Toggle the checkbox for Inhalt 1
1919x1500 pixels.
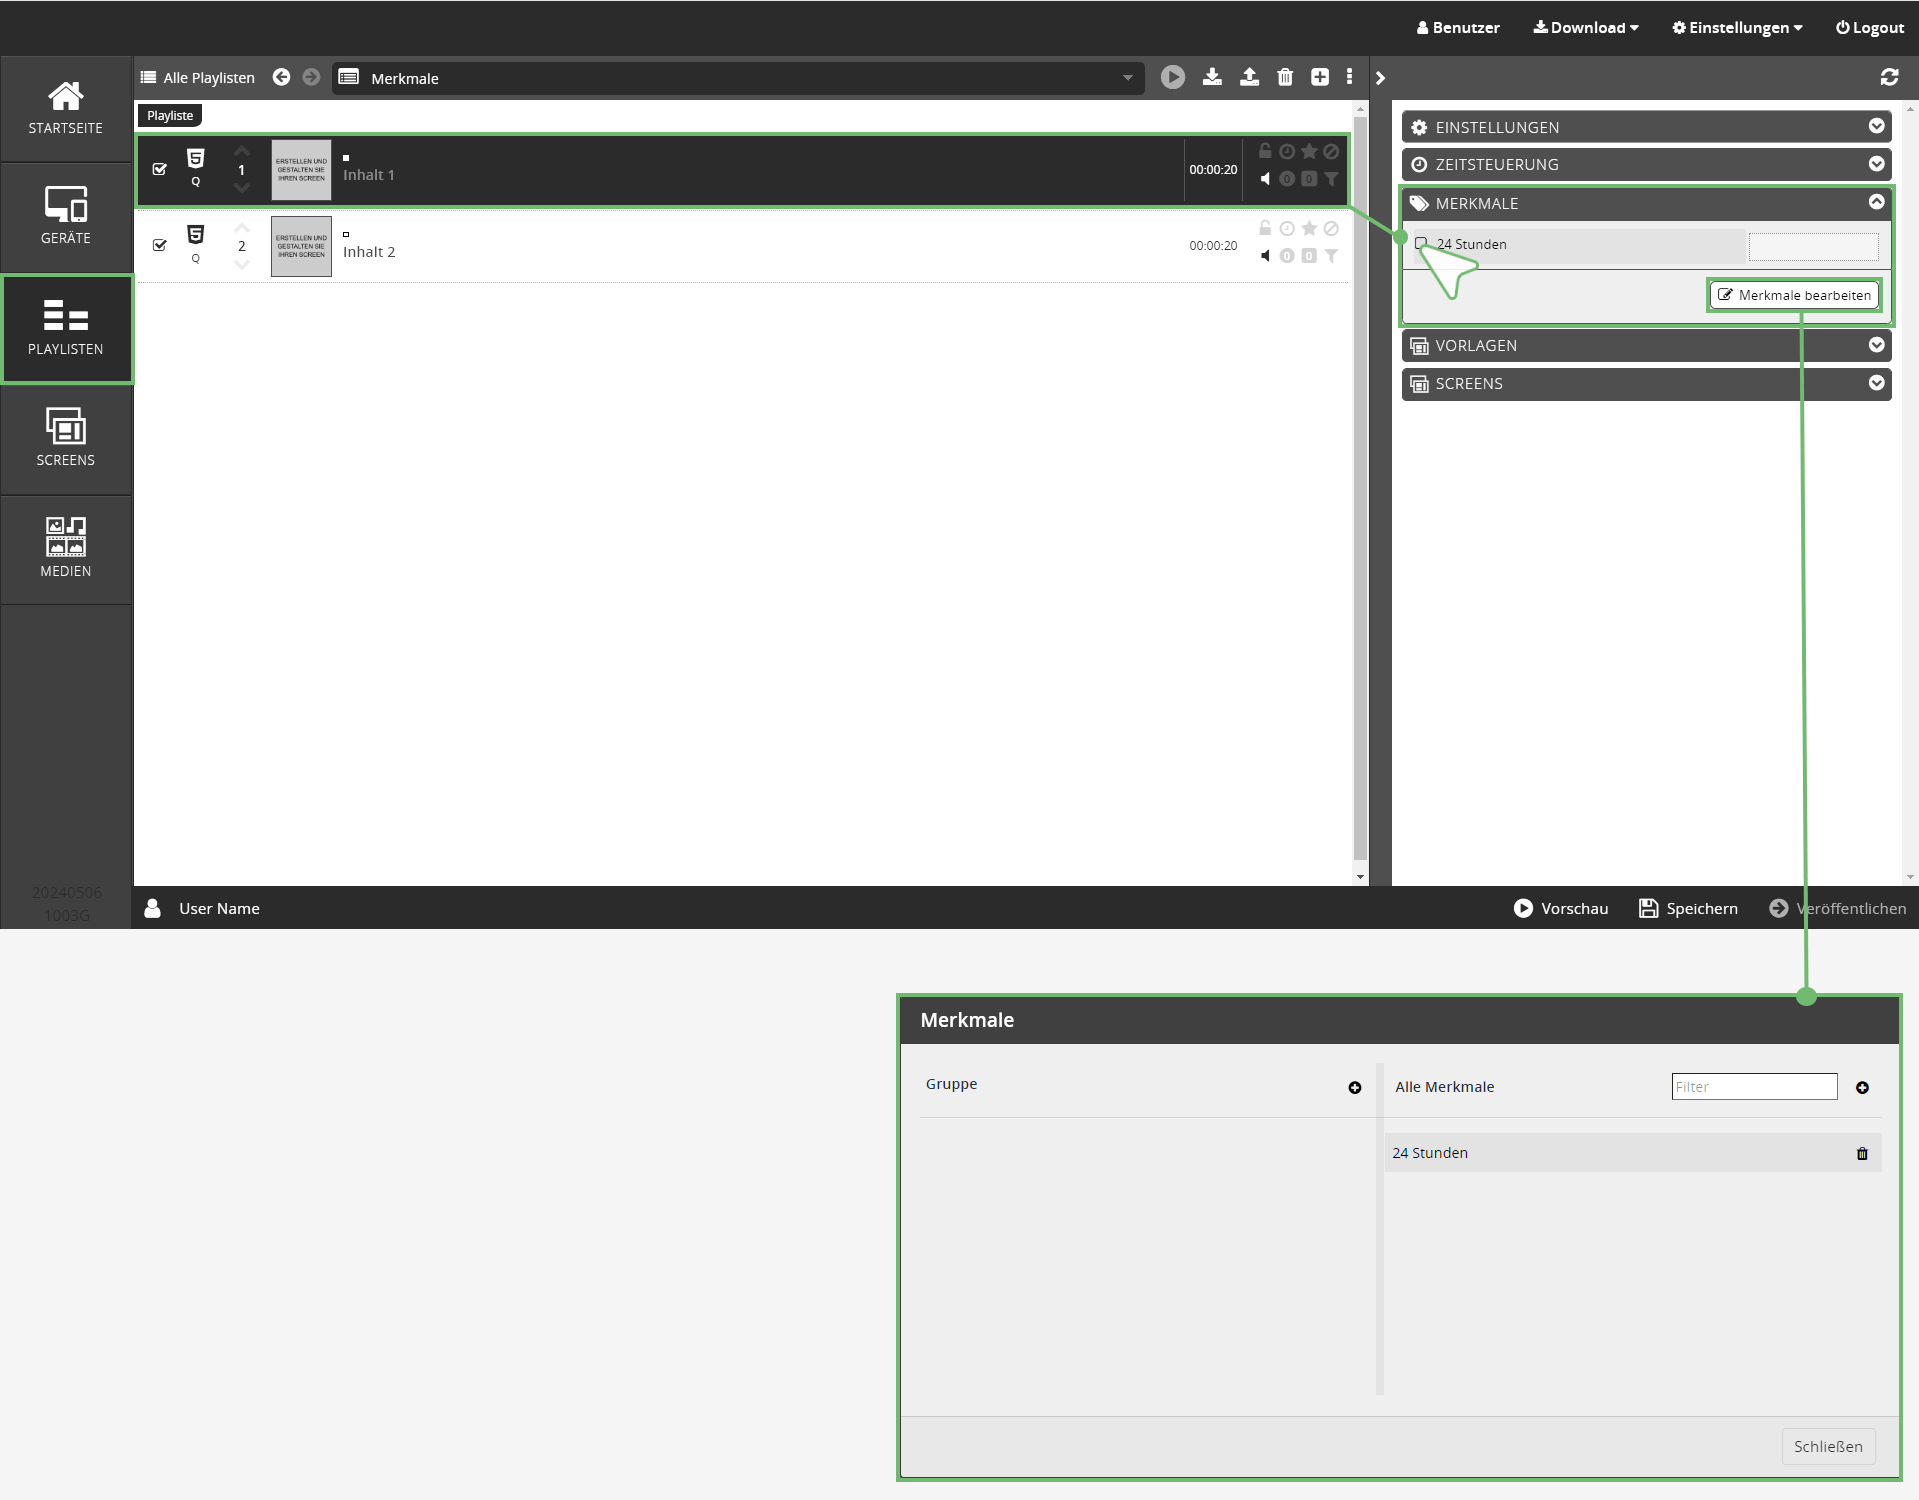pos(160,169)
